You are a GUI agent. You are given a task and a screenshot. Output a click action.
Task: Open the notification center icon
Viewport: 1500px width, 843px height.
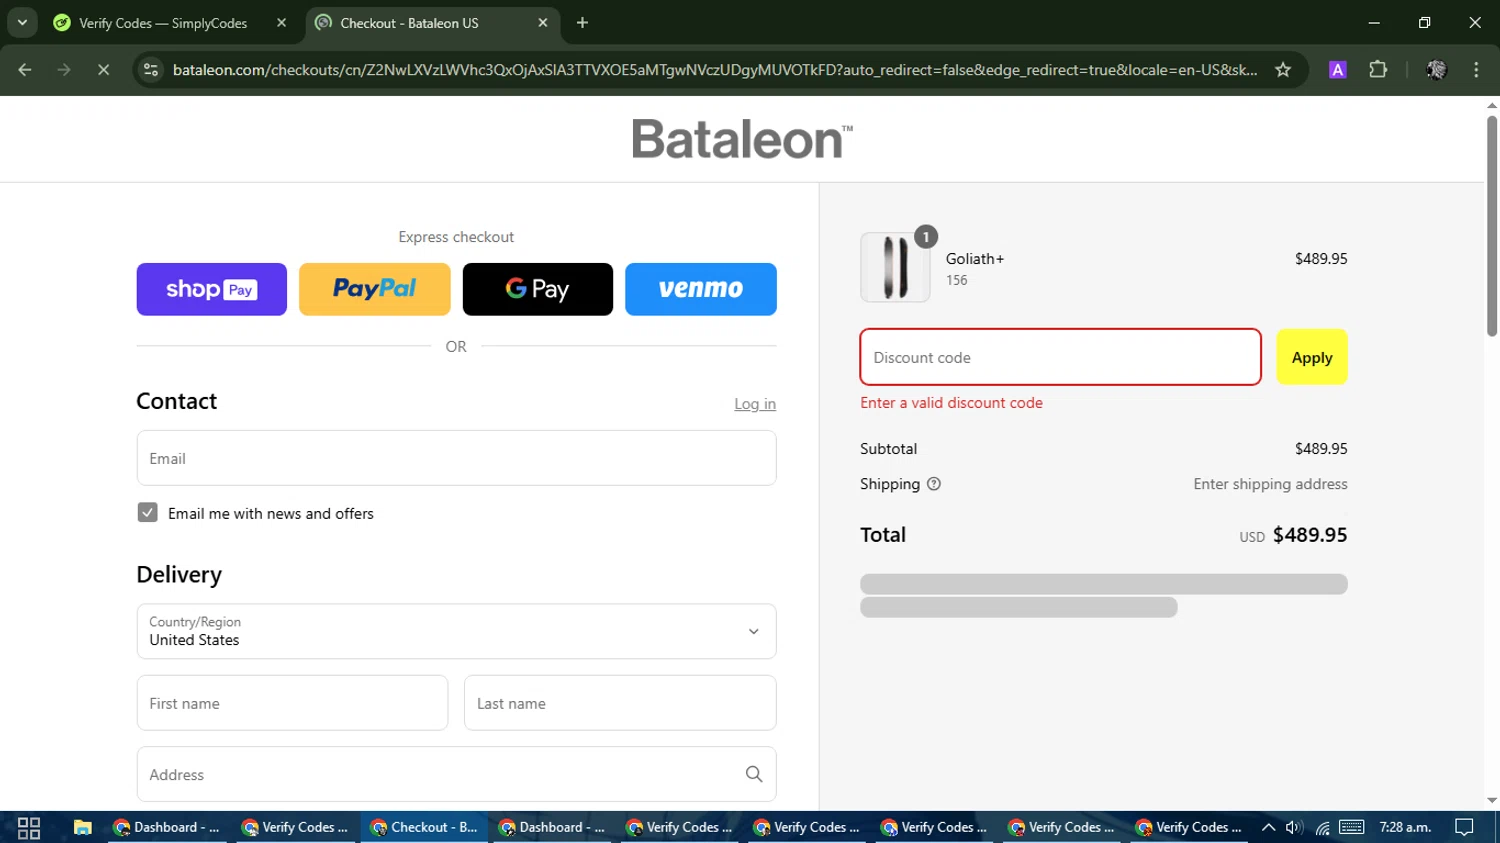[x=1465, y=827]
